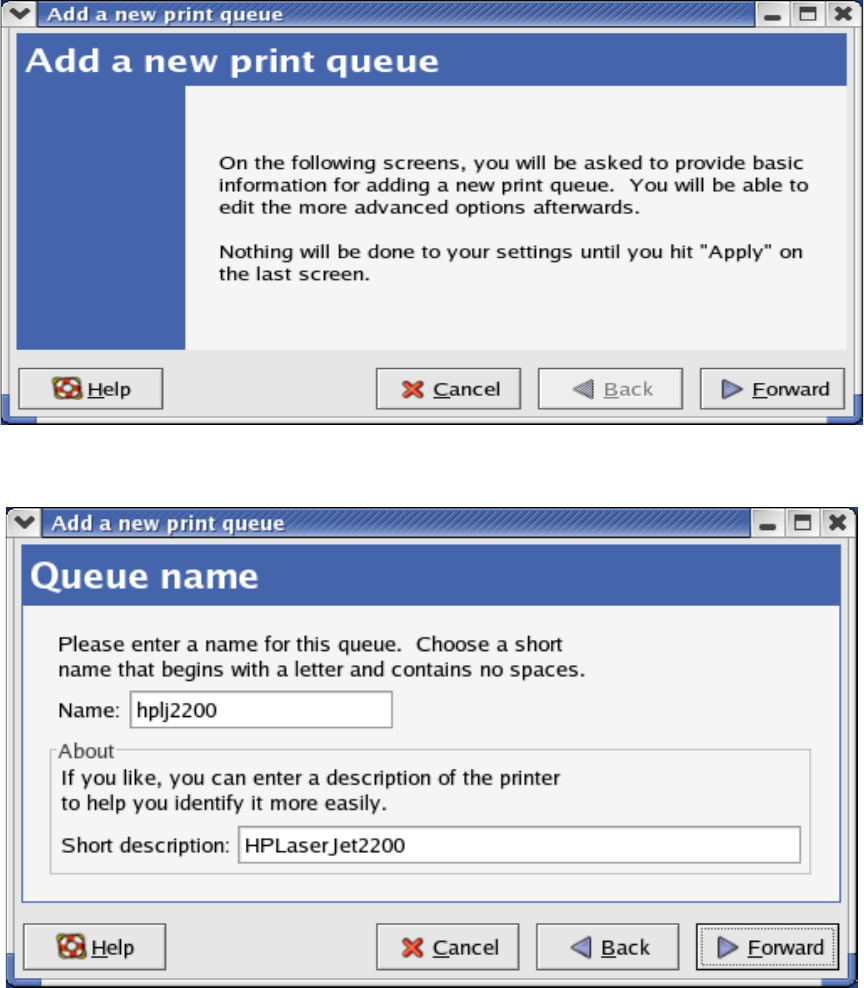Maximize the Queue name window
Viewport: 864px width, 988px height.
802,523
